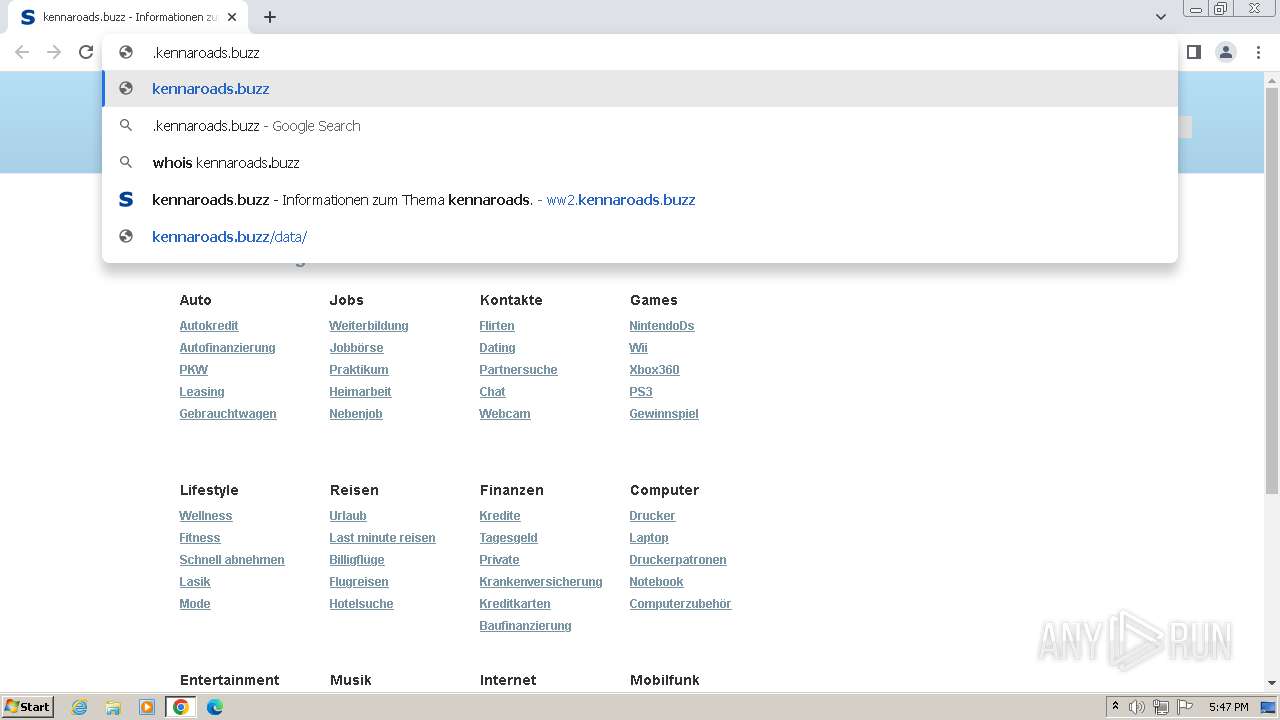1280x720 pixels.
Task: Open the Action Center flag icon
Action: point(1185,707)
